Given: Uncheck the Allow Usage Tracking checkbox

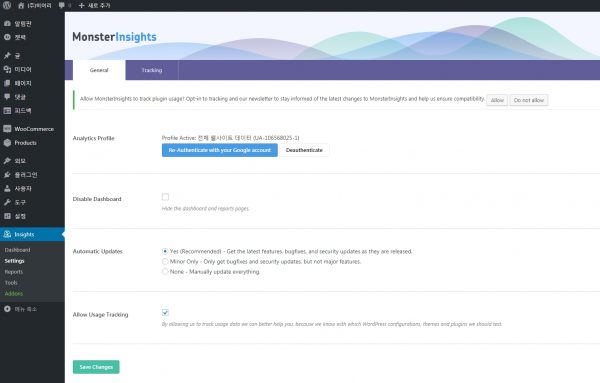Looking at the screenshot, I should click(x=165, y=312).
